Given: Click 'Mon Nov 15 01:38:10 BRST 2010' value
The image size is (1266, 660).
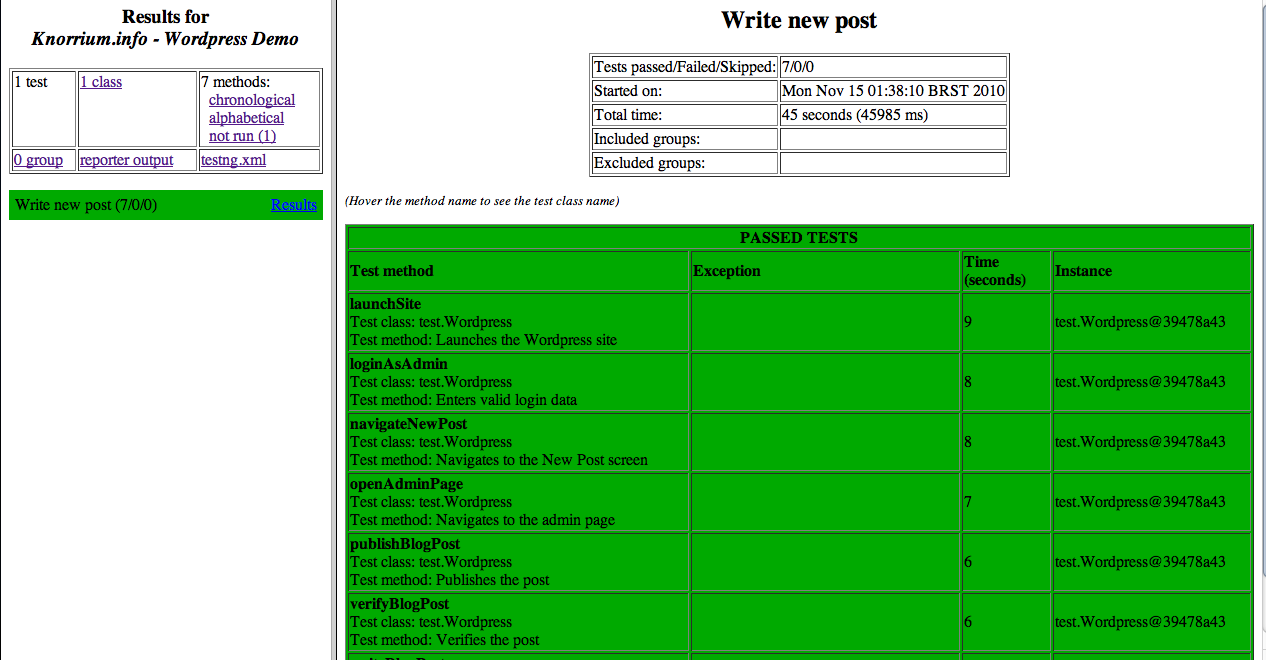Looking at the screenshot, I should pyautogui.click(x=893, y=91).
